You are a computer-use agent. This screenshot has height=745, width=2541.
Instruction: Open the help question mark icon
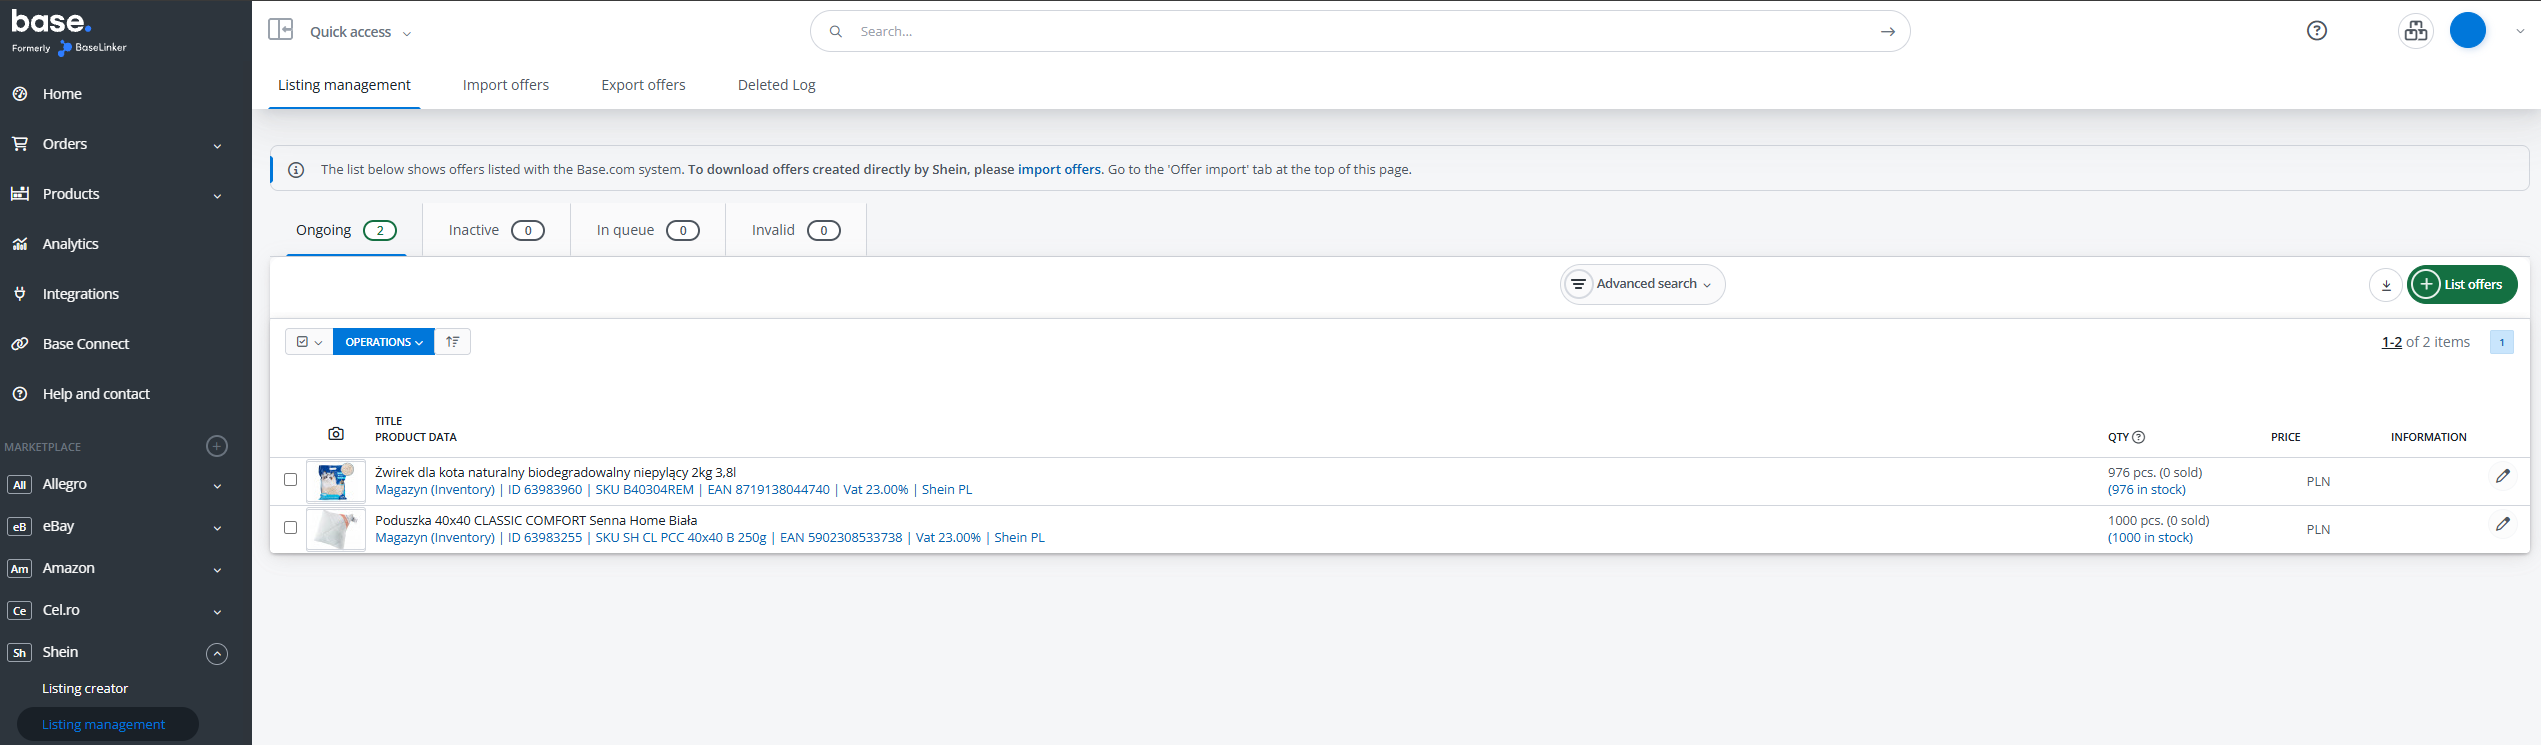(x=2316, y=31)
